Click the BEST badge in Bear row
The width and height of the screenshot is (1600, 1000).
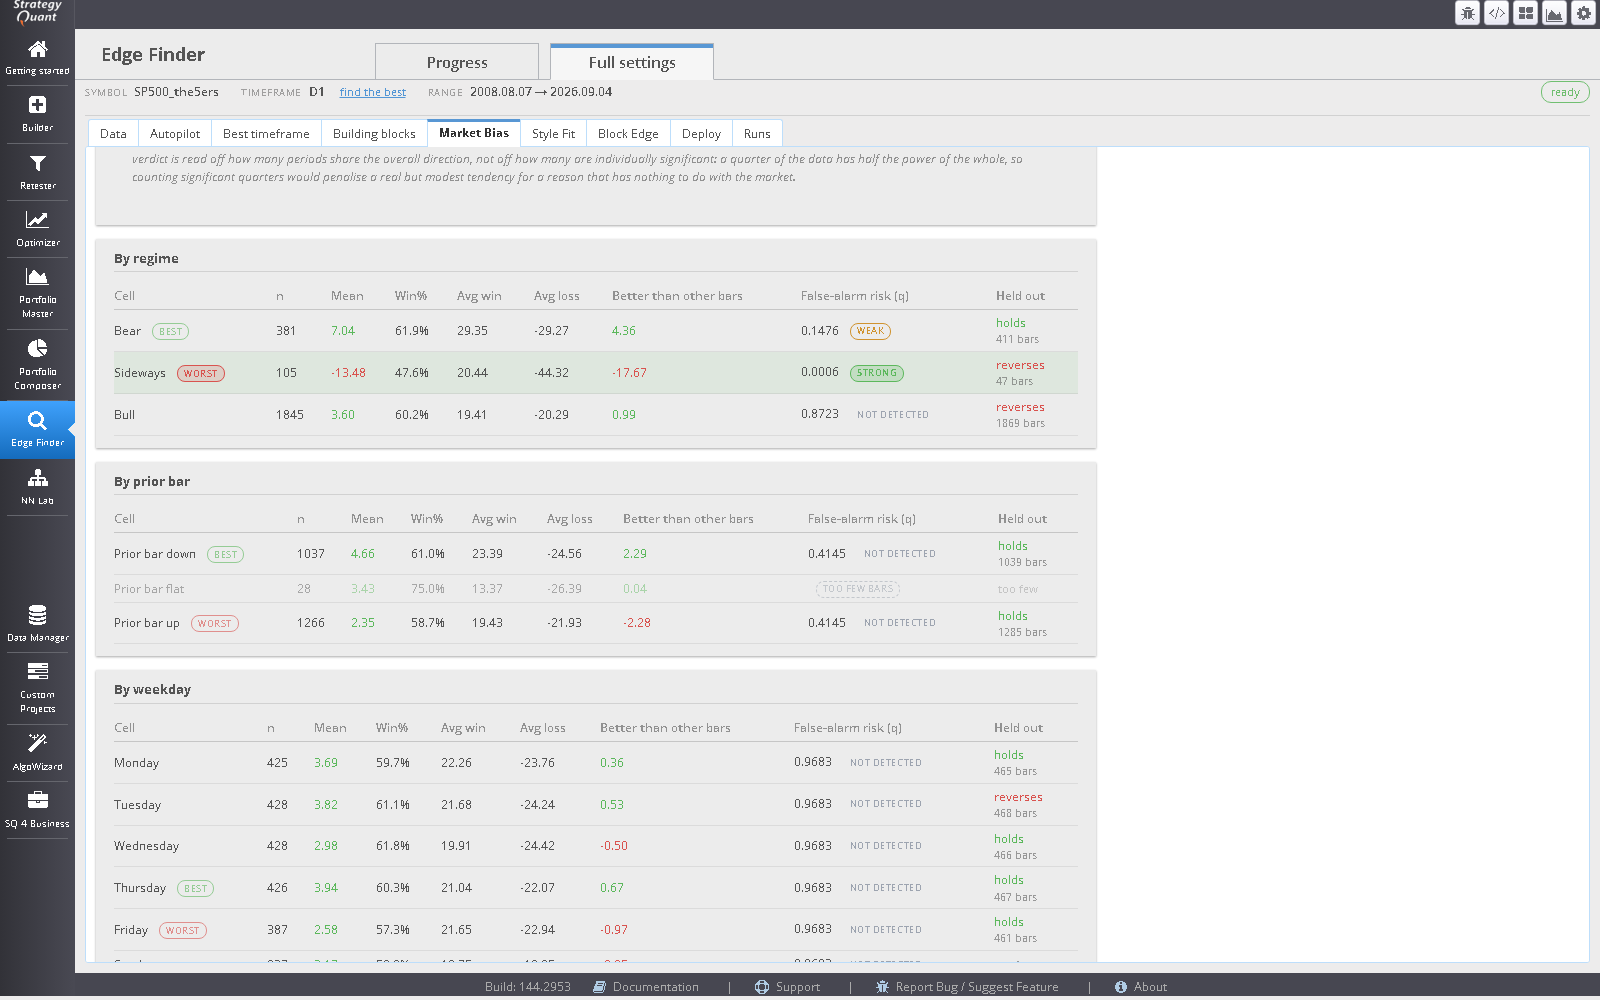pyautogui.click(x=171, y=332)
